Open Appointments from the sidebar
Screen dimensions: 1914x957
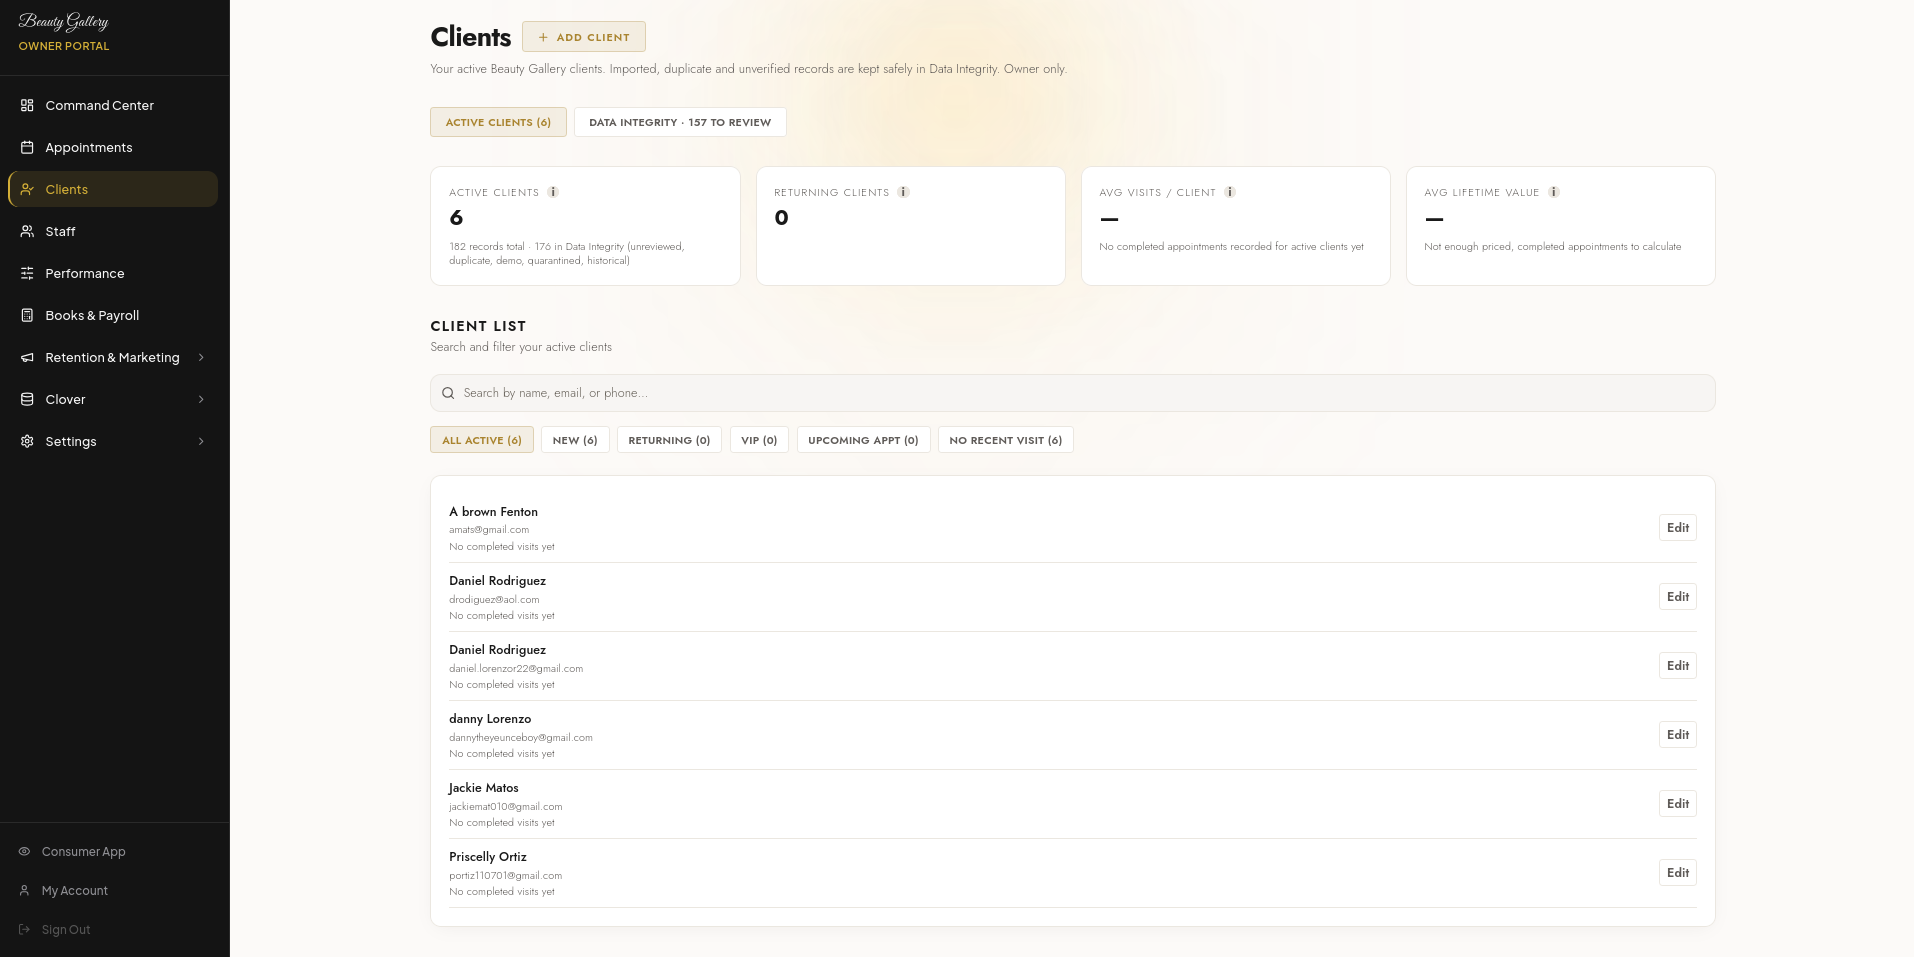[x=113, y=147]
